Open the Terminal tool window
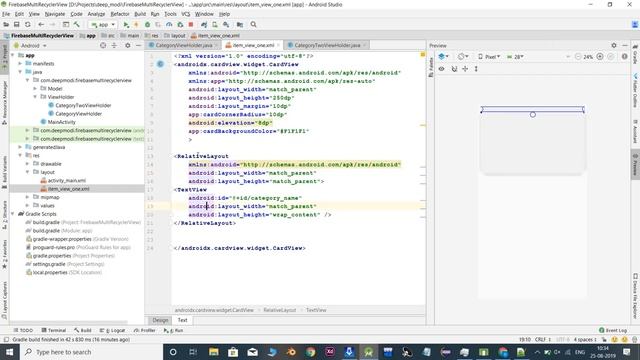The height and width of the screenshot is (360, 640). point(53,330)
